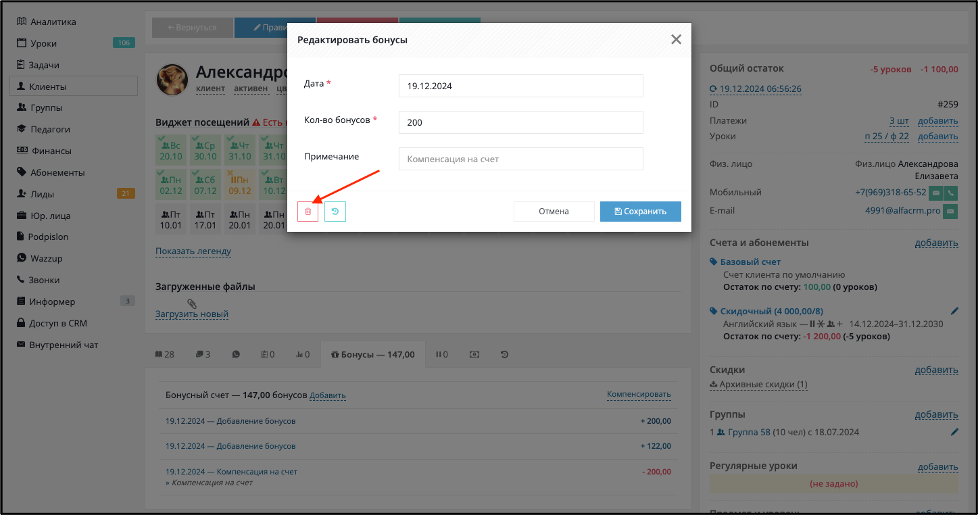Cancel editing with Отмена button
The height and width of the screenshot is (516, 979).
[x=554, y=211]
